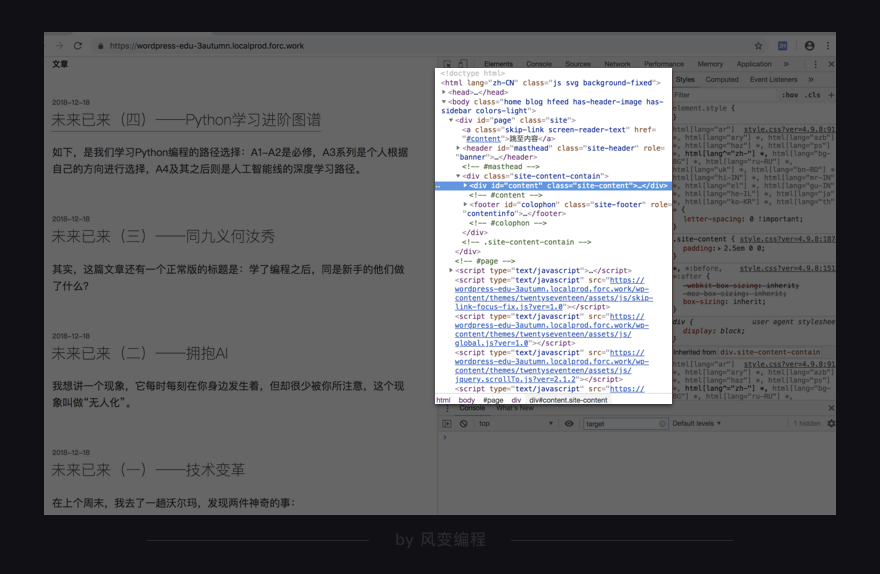880x574 pixels.
Task: Open the Chrome profile avatar icon
Action: pos(809,46)
